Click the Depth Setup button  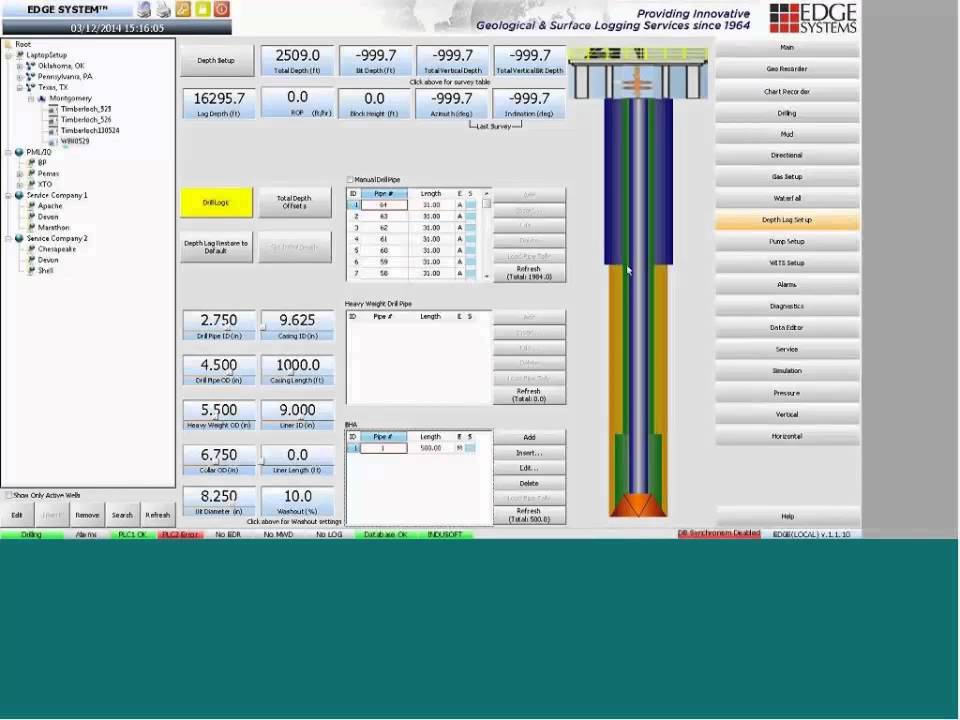coord(216,61)
